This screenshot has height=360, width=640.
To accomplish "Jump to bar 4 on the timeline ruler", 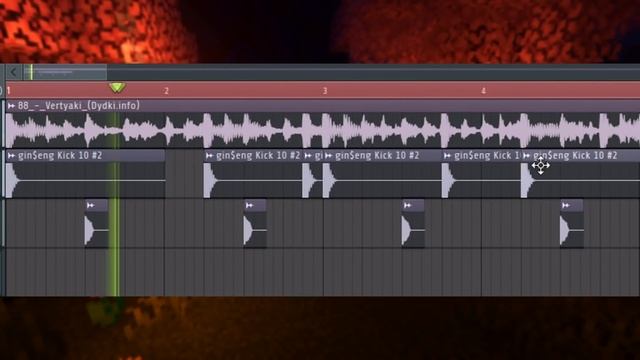I will pyautogui.click(x=483, y=91).
